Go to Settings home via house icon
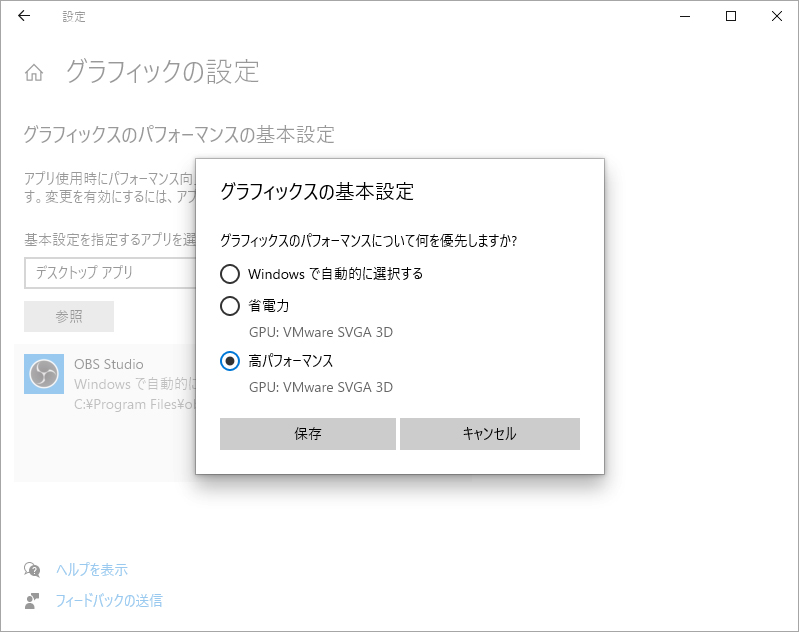Viewport: 799px width, 632px height. [34, 73]
